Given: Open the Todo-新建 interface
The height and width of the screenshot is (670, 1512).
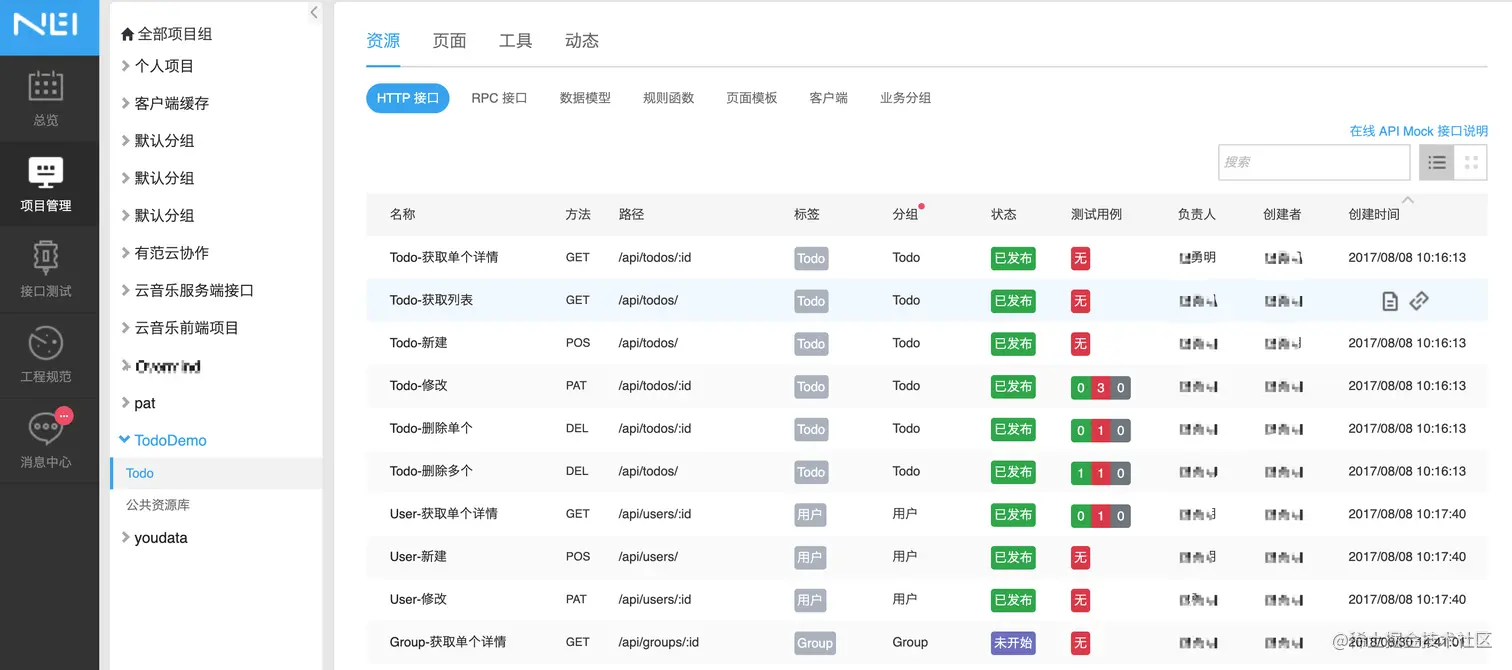Looking at the screenshot, I should [x=418, y=343].
